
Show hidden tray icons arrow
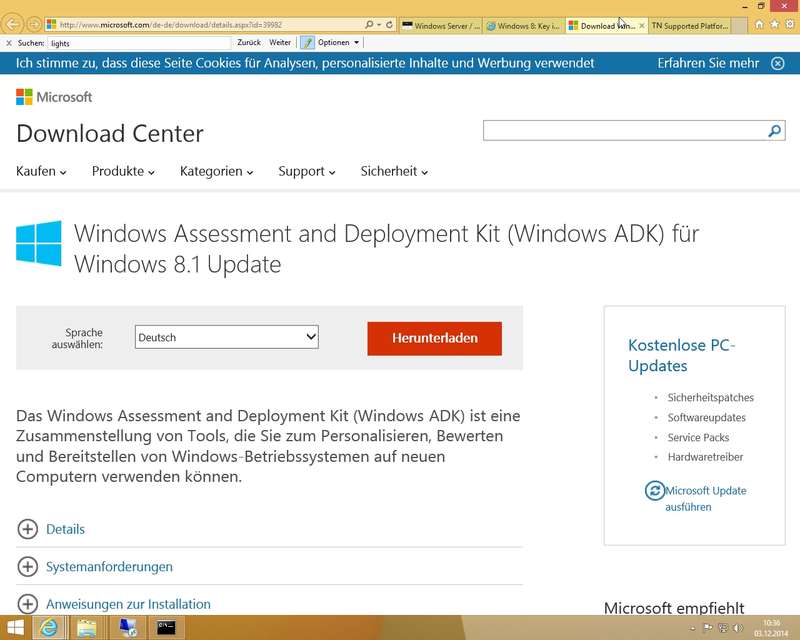(x=693, y=629)
